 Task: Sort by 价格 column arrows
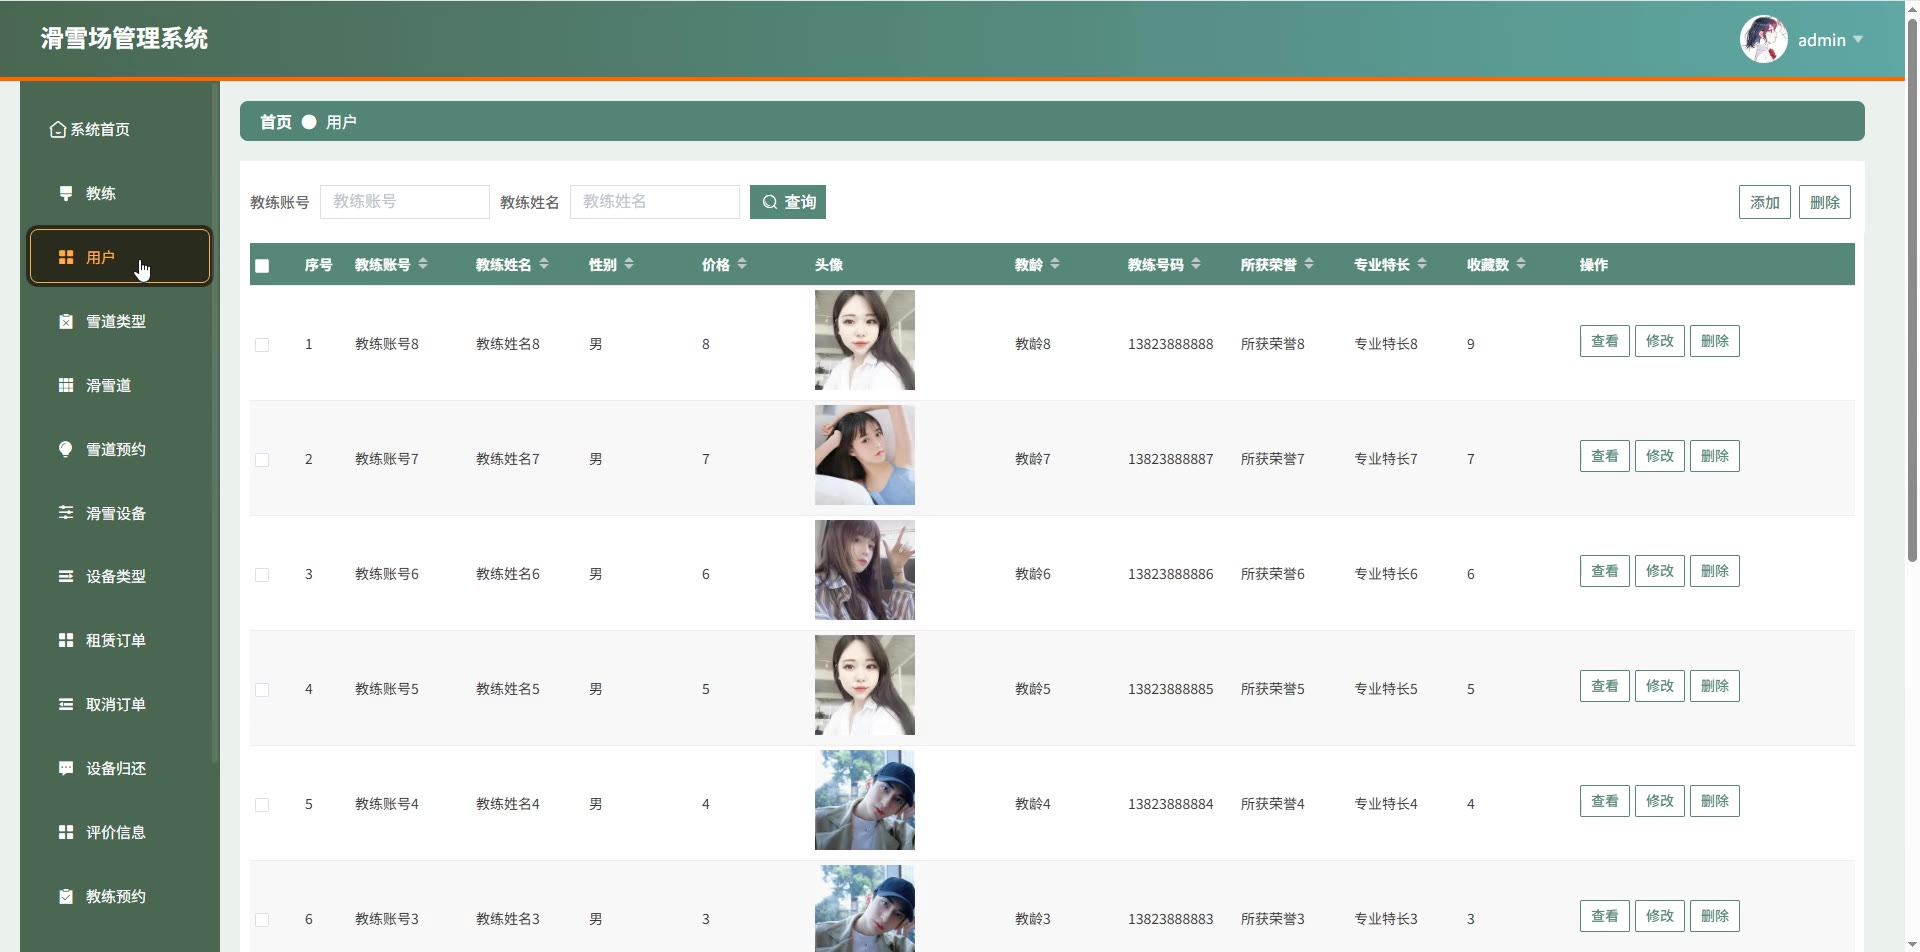(x=742, y=264)
